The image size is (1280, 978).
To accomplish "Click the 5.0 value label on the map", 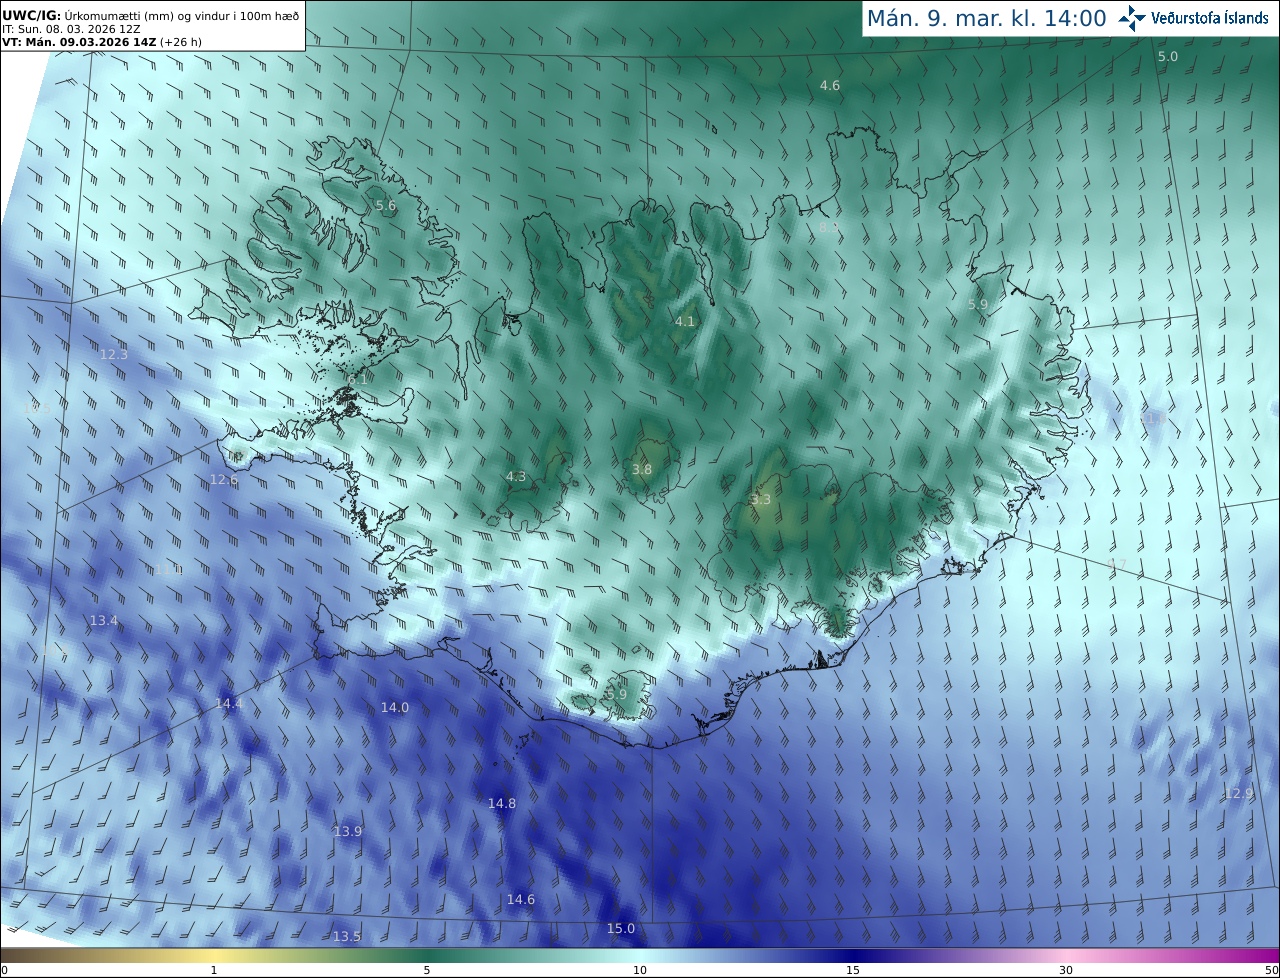I will click(1168, 57).
